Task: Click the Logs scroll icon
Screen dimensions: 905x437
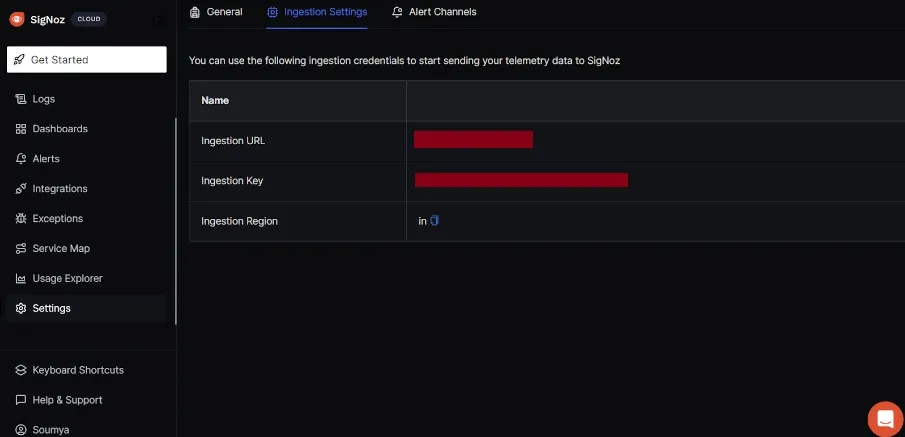Action: [21, 99]
